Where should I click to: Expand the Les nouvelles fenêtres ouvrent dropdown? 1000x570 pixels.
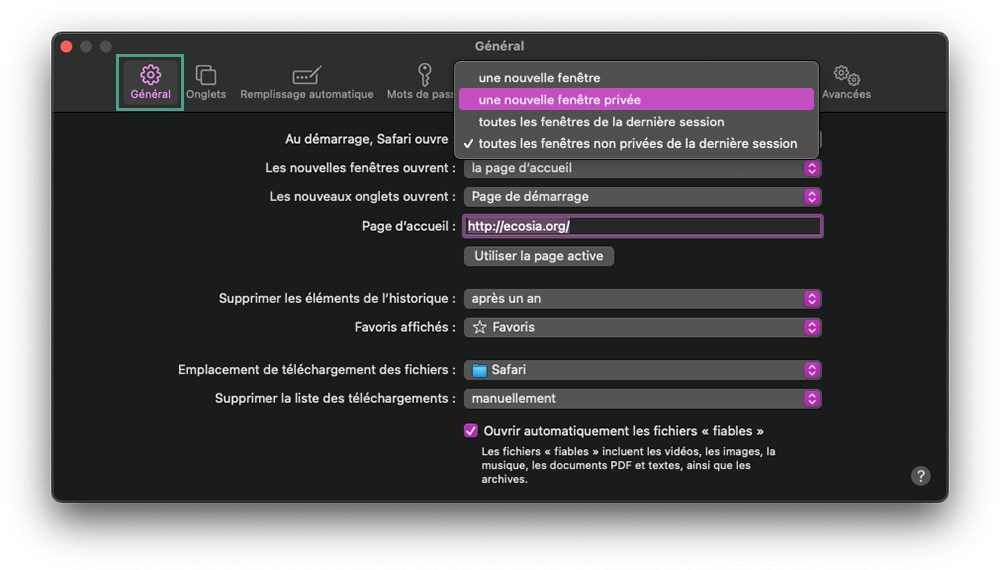(x=642, y=168)
